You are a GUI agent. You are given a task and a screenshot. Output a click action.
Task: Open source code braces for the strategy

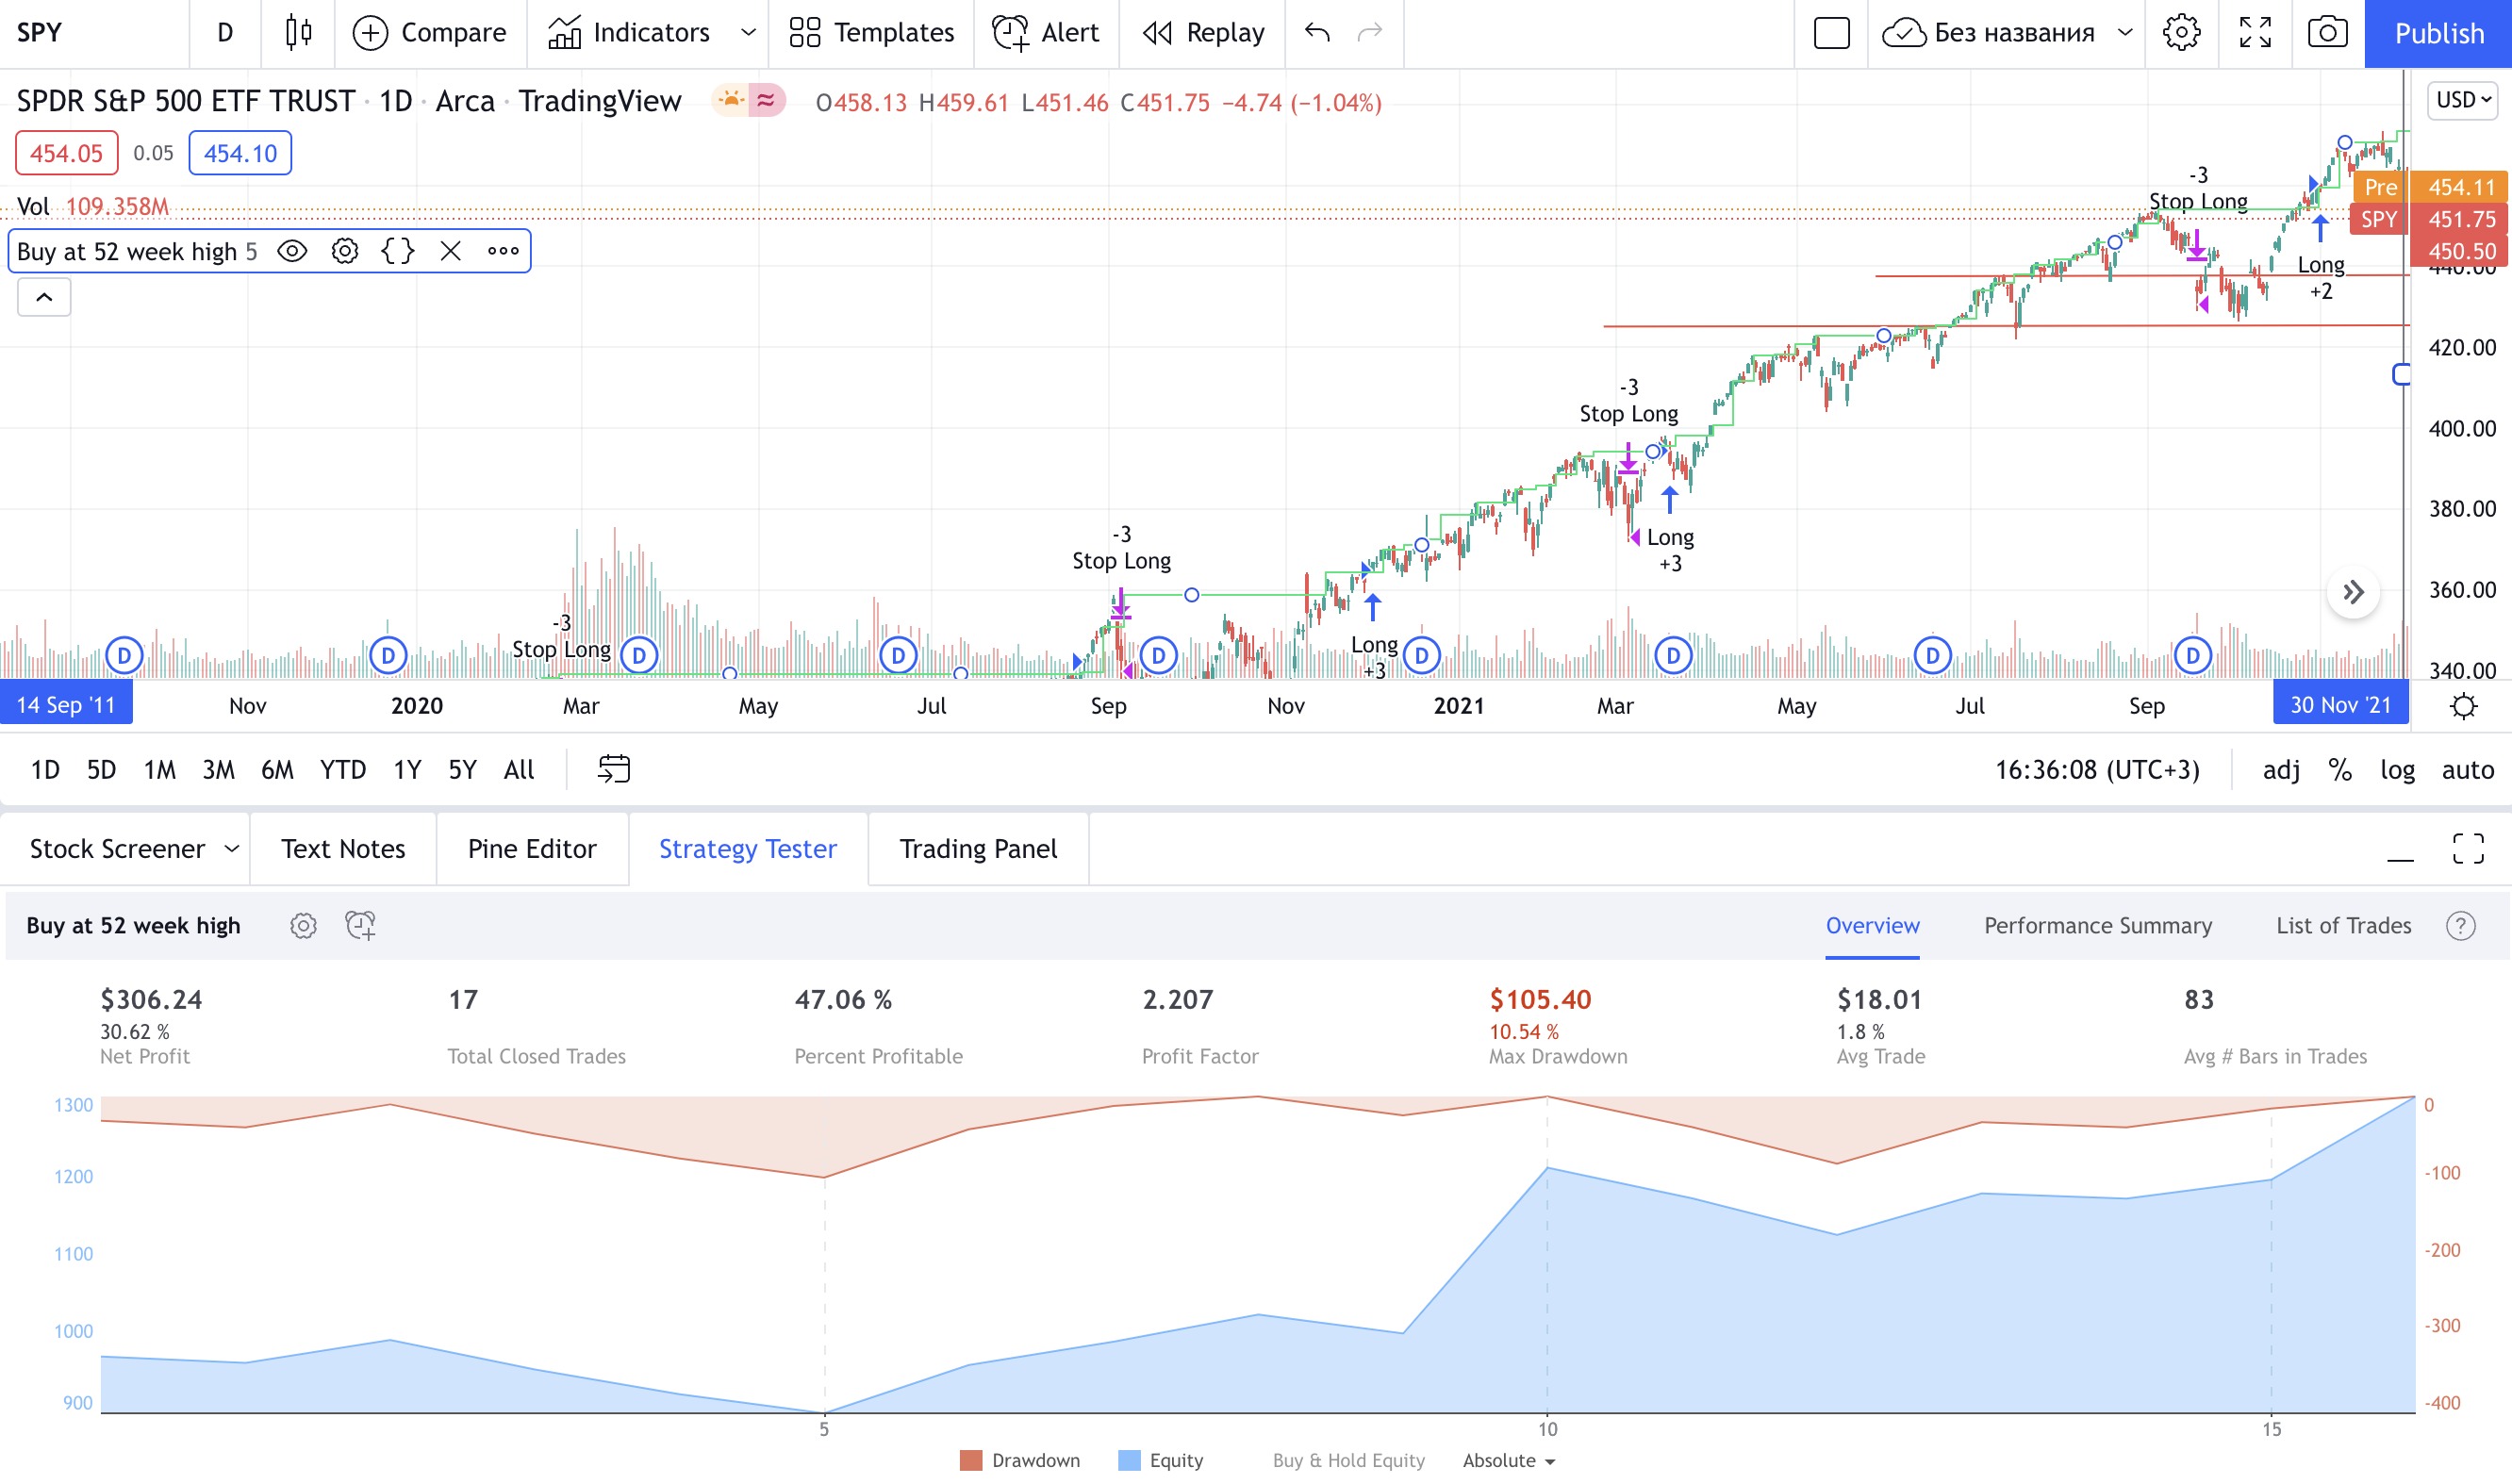coord(398,251)
